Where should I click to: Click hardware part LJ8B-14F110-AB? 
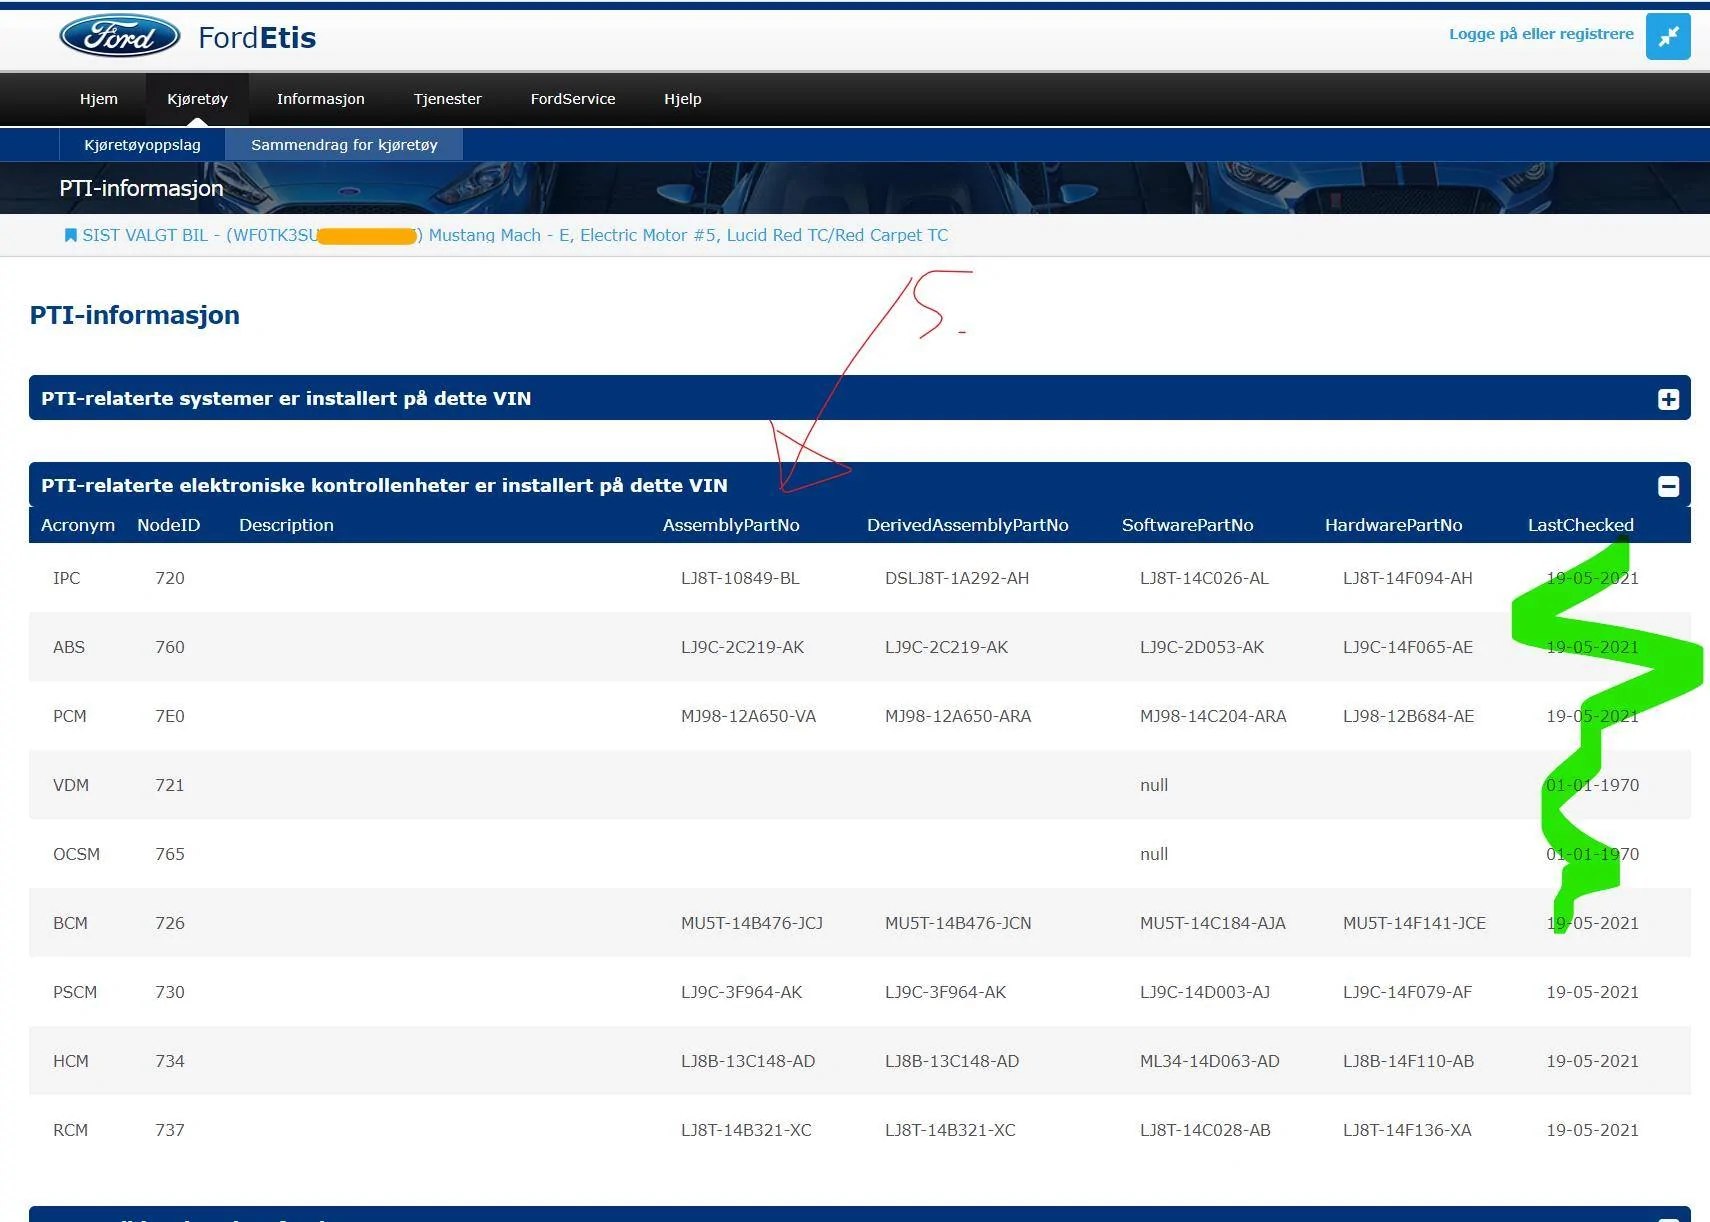[1408, 1061]
